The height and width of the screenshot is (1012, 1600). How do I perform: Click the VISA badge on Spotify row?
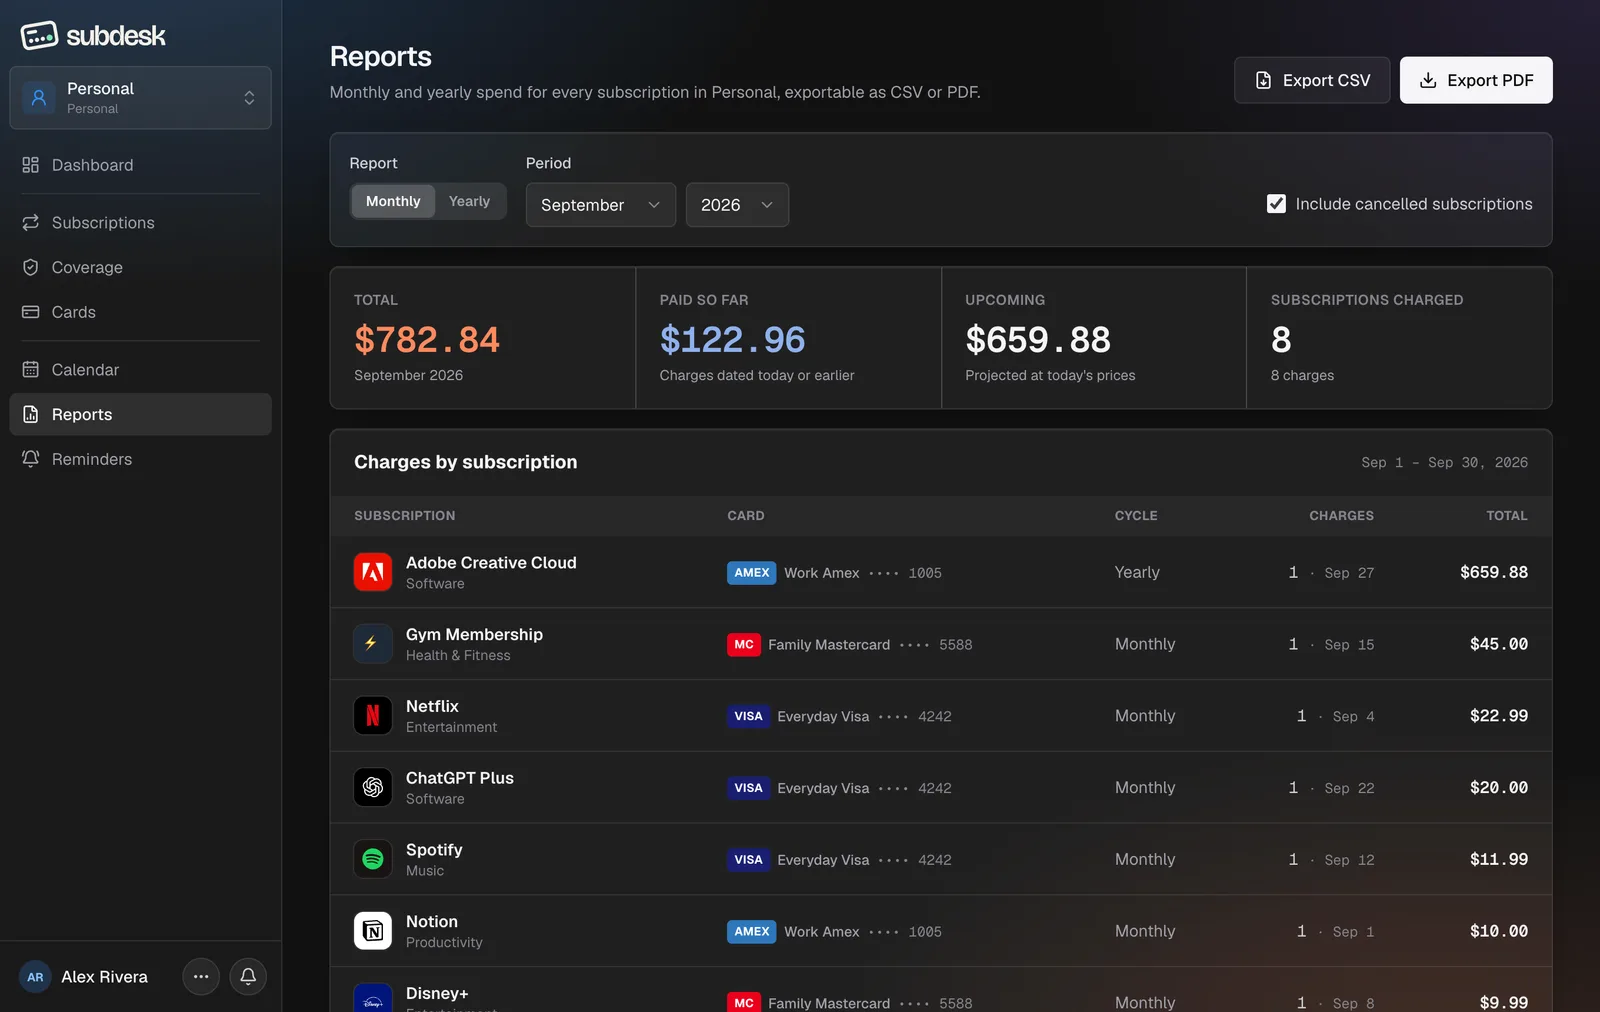coord(749,860)
